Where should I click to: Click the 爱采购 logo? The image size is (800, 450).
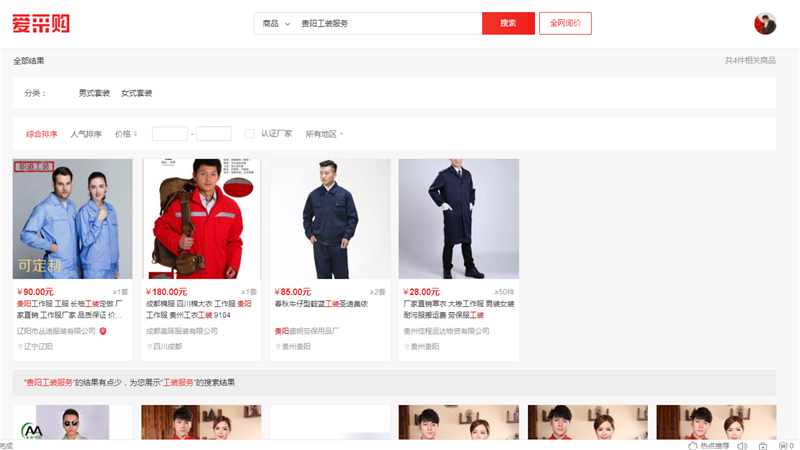[41, 23]
